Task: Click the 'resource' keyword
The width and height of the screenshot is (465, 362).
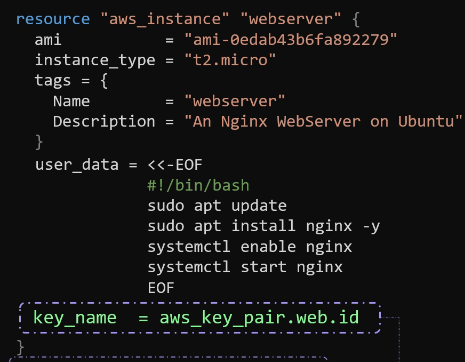Action: coord(53,19)
